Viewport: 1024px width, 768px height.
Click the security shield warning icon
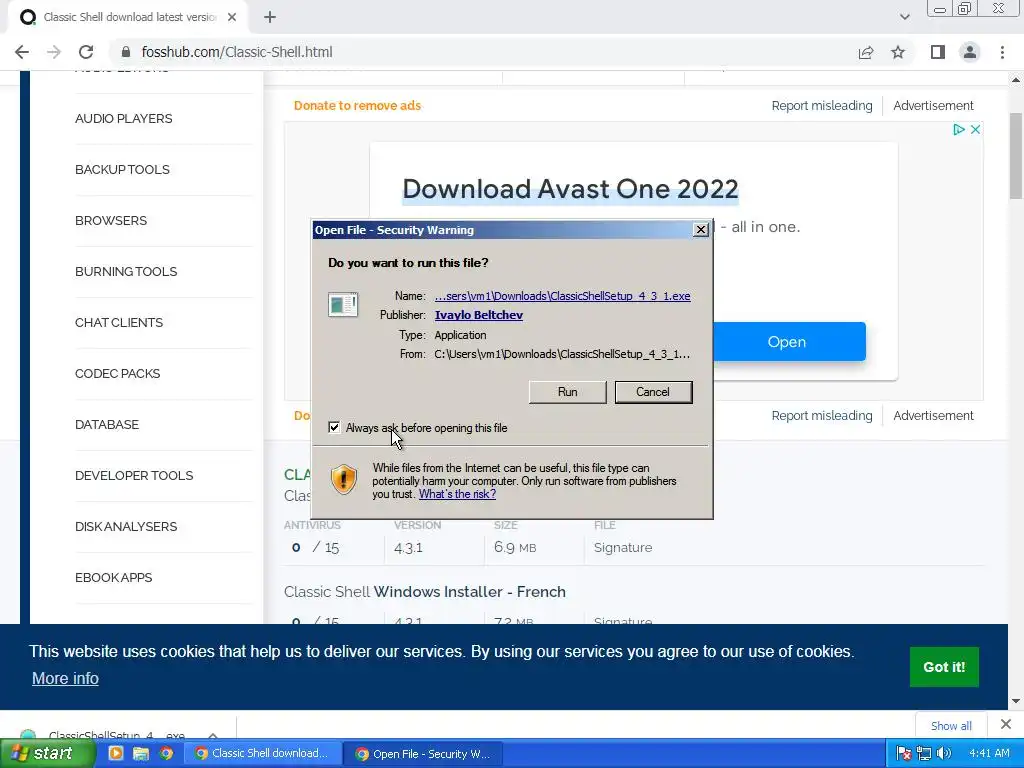coord(344,480)
